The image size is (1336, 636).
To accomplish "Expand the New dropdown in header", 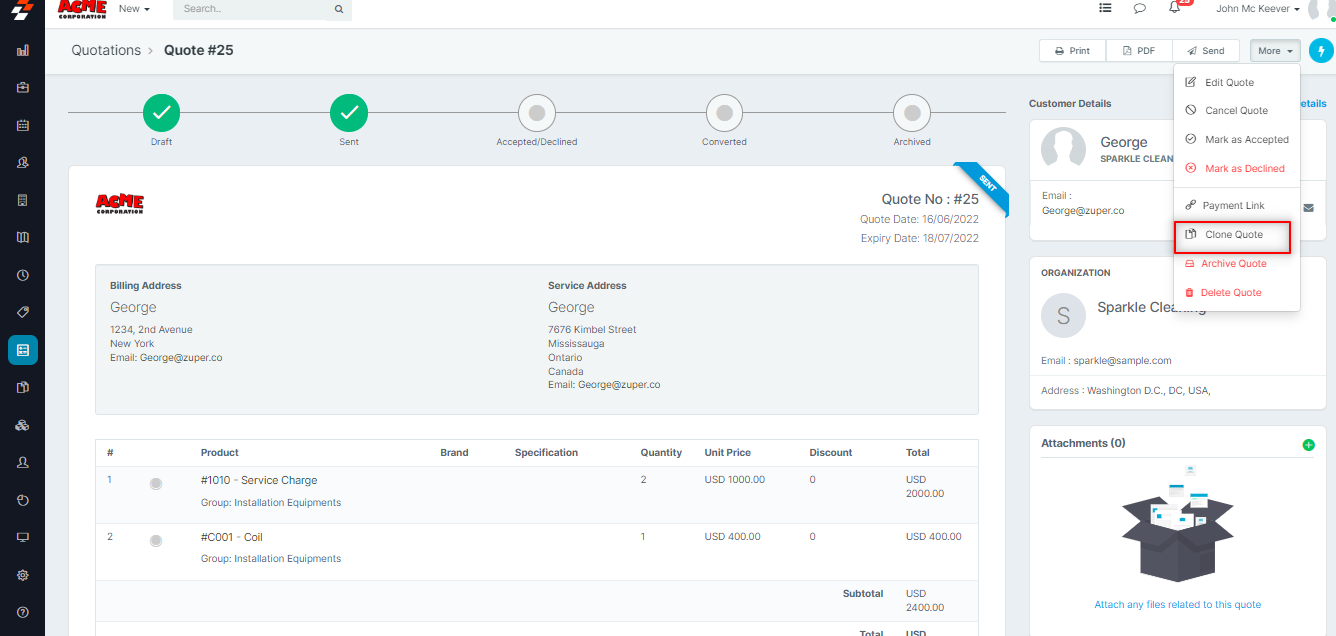I will (x=134, y=9).
